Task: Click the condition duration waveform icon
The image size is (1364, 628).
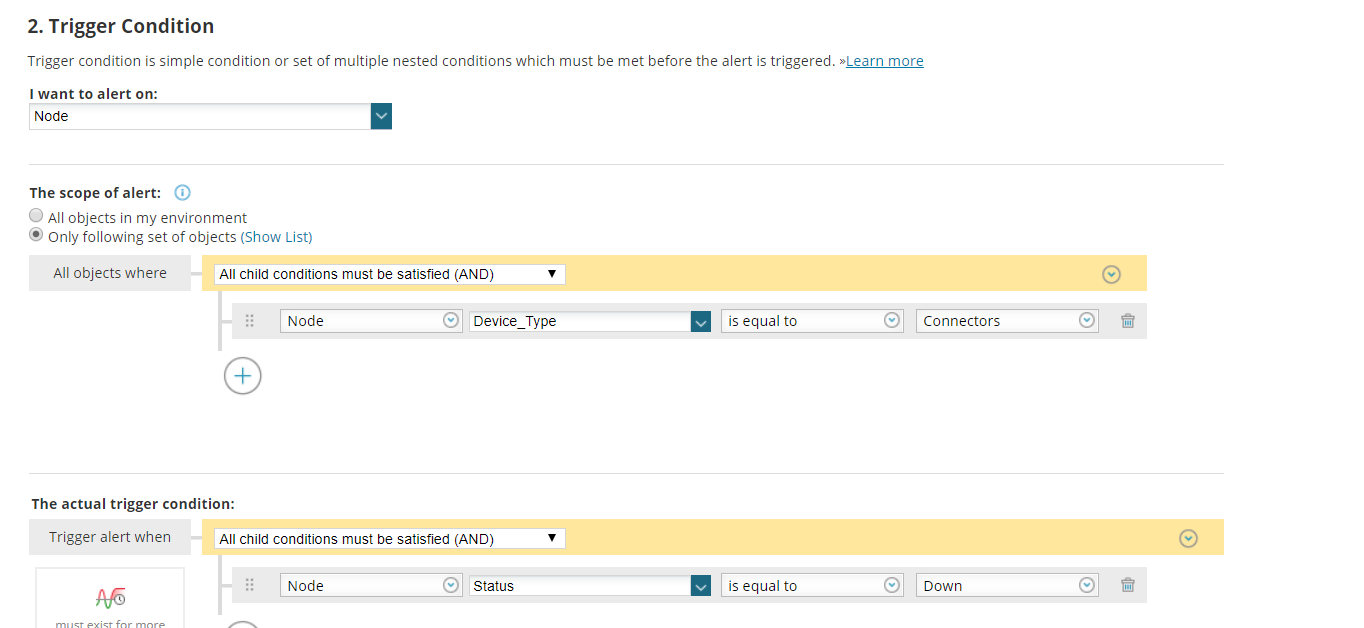Action: point(110,598)
